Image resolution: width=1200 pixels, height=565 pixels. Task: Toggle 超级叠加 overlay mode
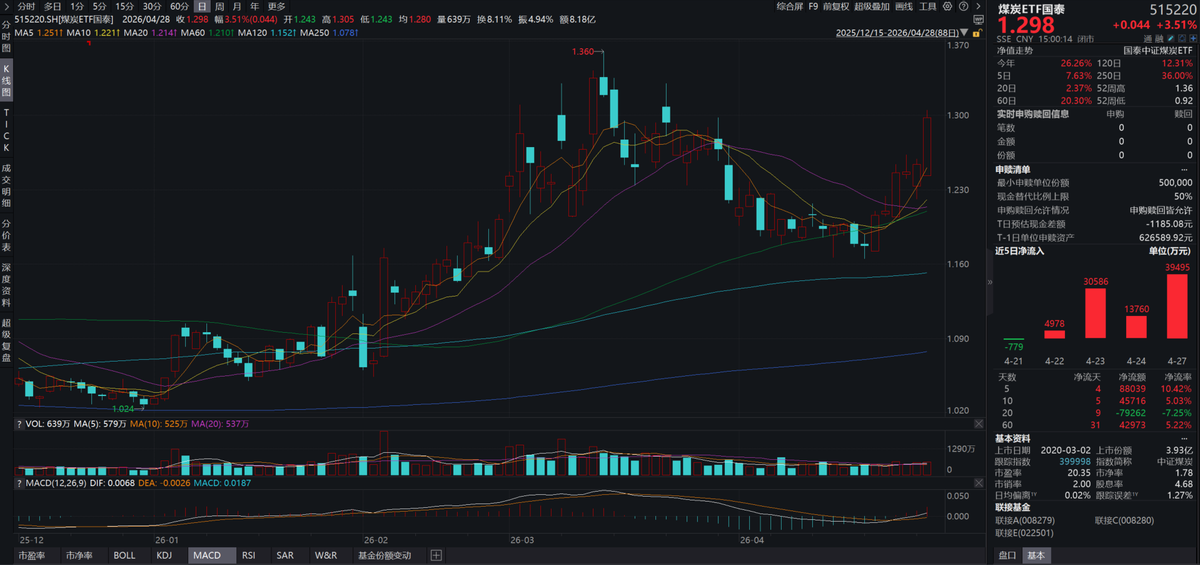coord(873,6)
